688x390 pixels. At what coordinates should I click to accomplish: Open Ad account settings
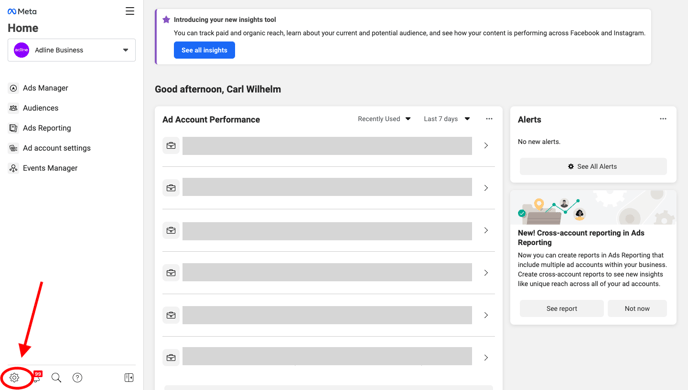[57, 148]
